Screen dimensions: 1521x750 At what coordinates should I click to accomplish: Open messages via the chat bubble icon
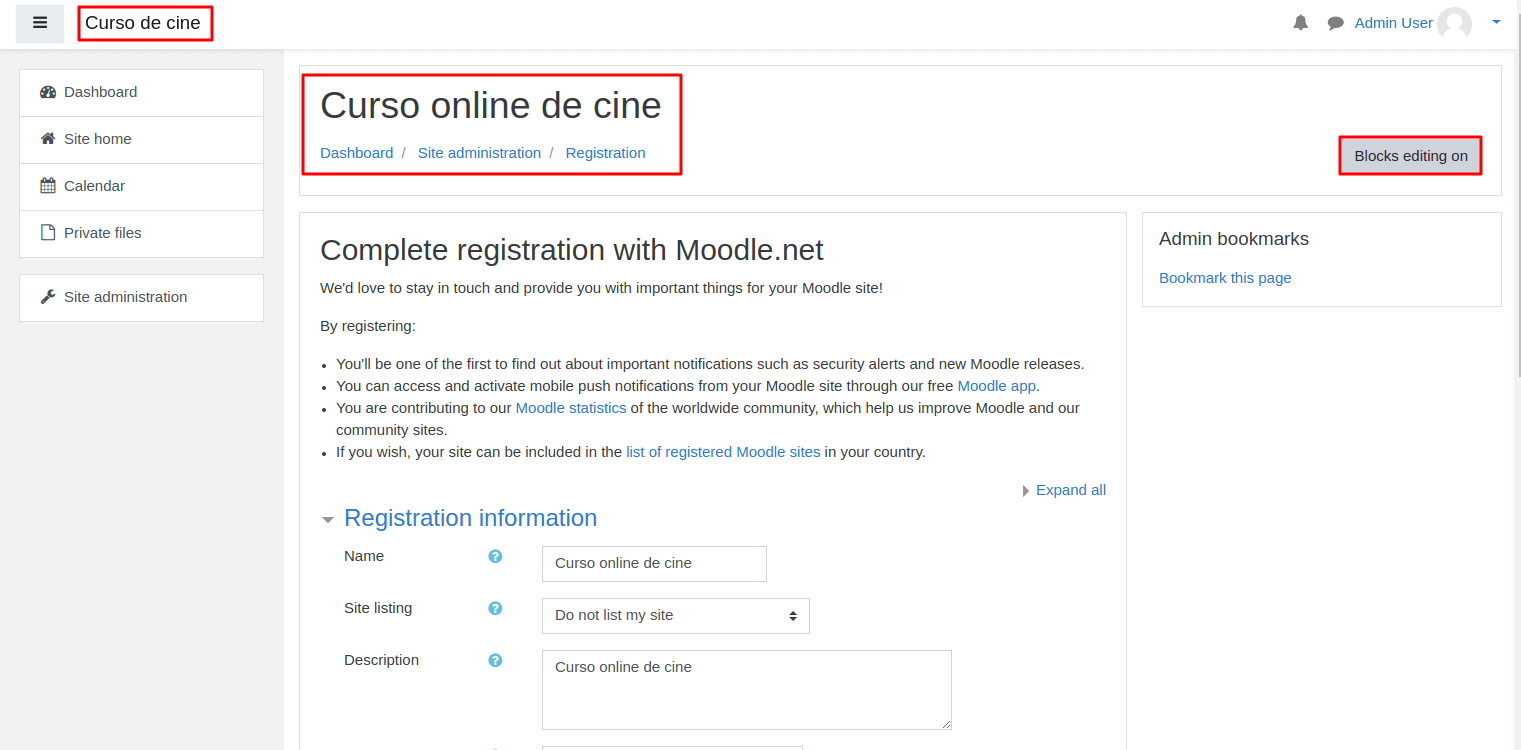pyautogui.click(x=1335, y=22)
